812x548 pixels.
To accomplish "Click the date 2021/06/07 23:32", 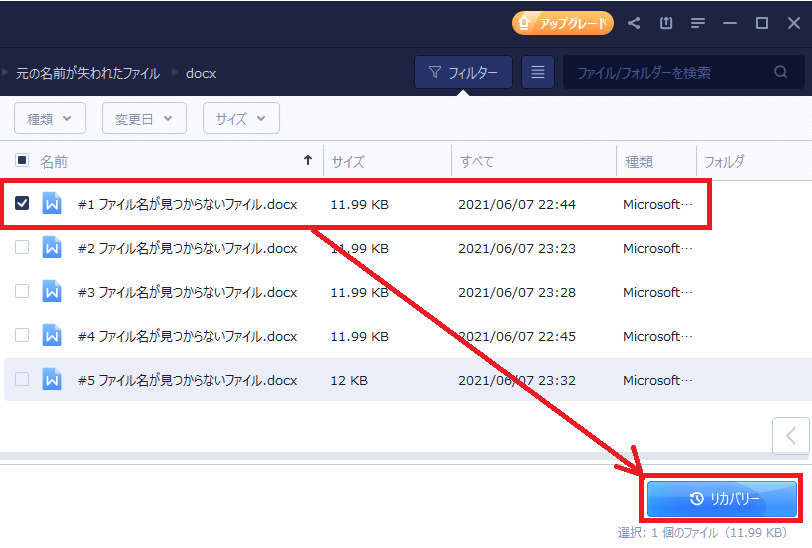I will point(517,381).
